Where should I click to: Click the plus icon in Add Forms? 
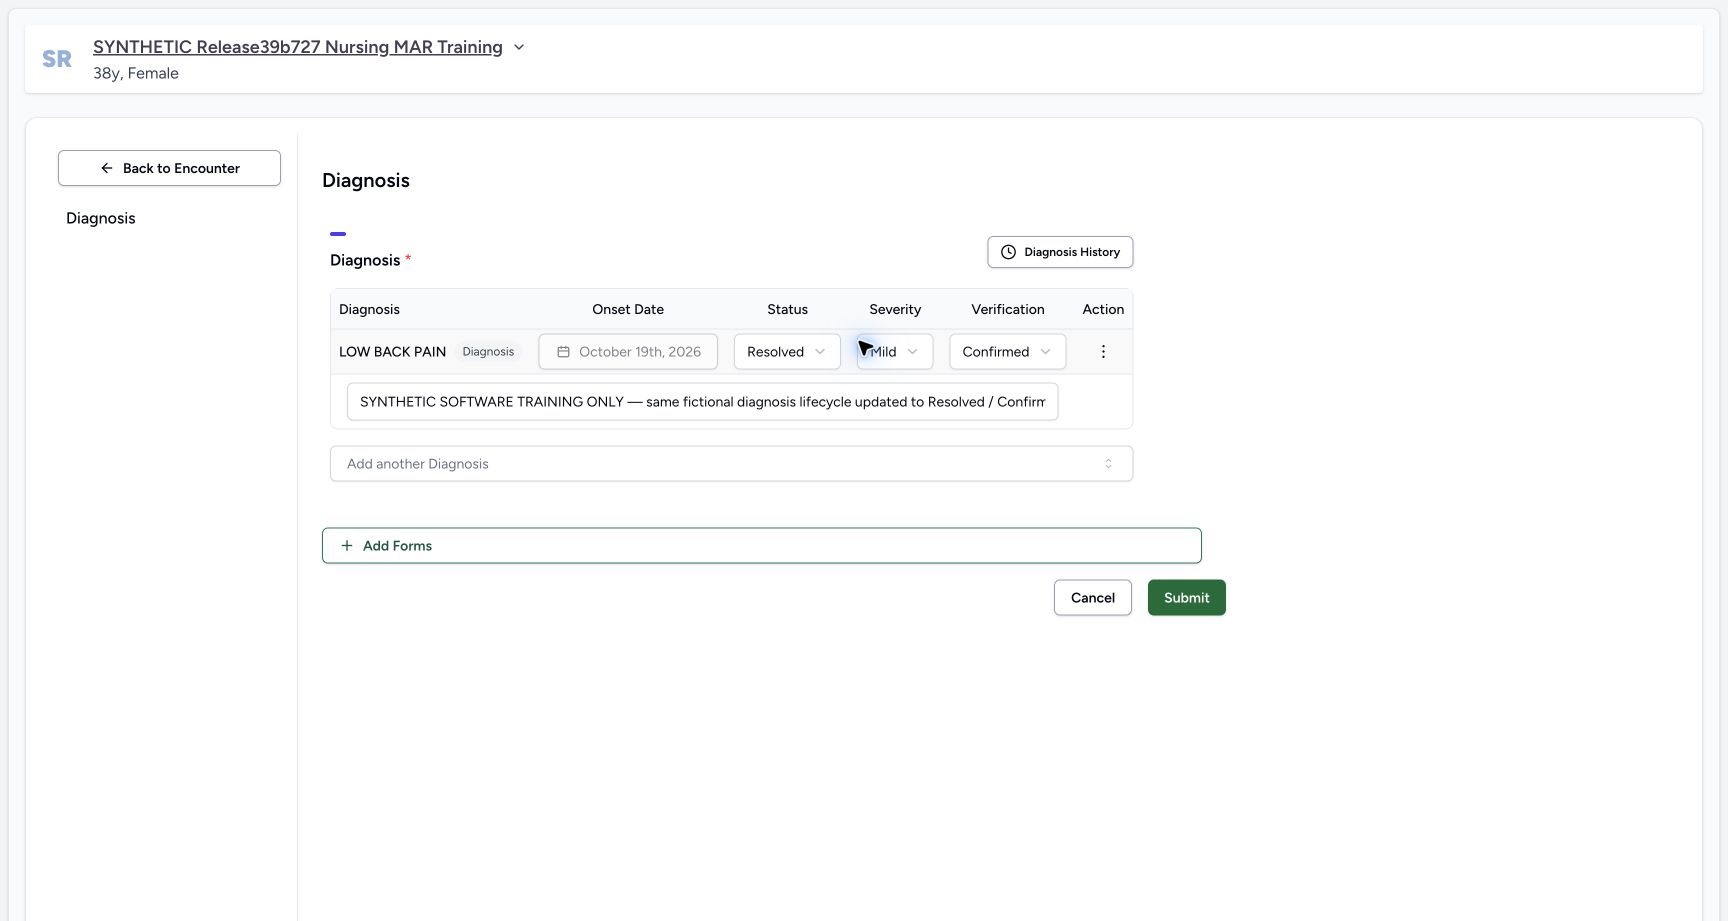click(x=347, y=546)
